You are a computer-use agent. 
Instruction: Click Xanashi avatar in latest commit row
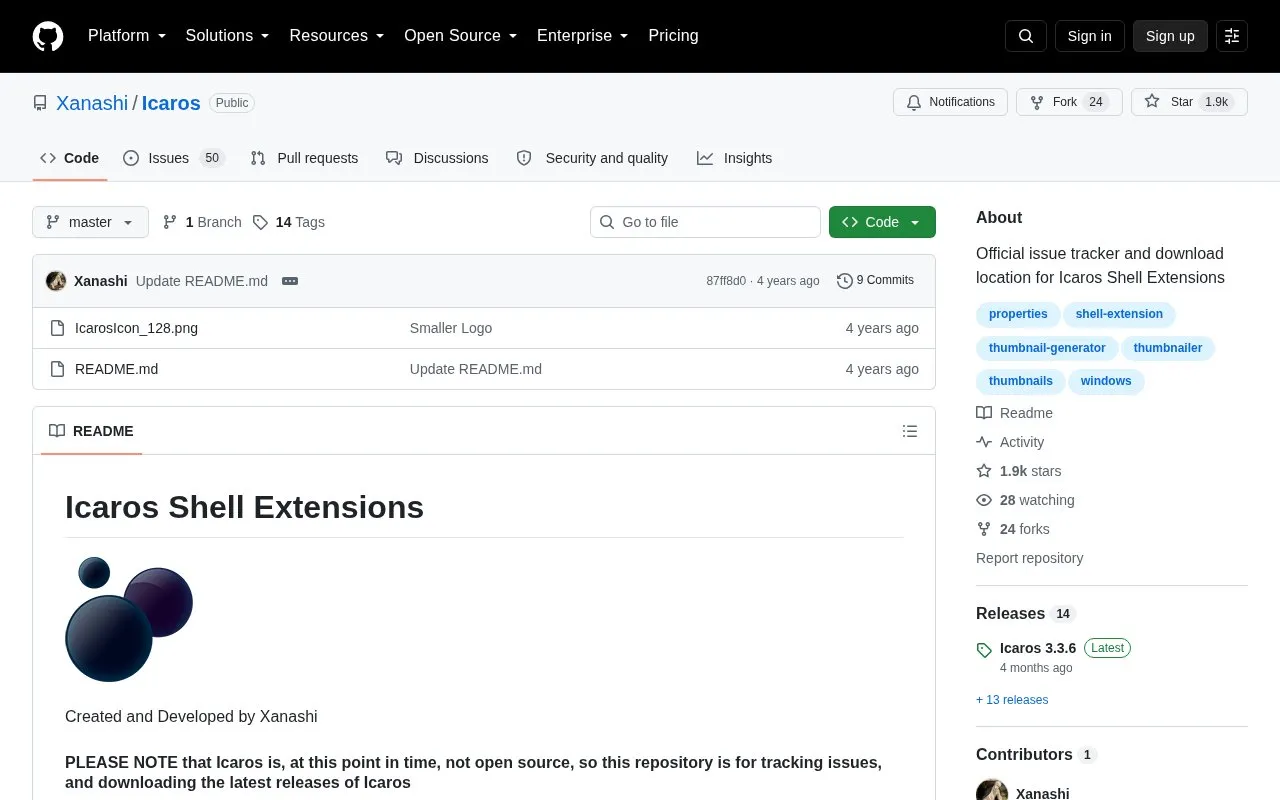click(x=56, y=281)
